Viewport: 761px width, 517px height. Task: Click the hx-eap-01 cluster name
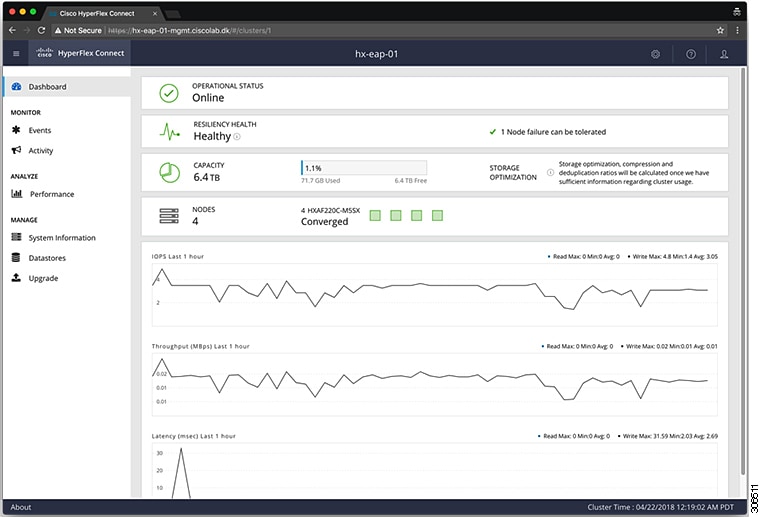(x=377, y=54)
